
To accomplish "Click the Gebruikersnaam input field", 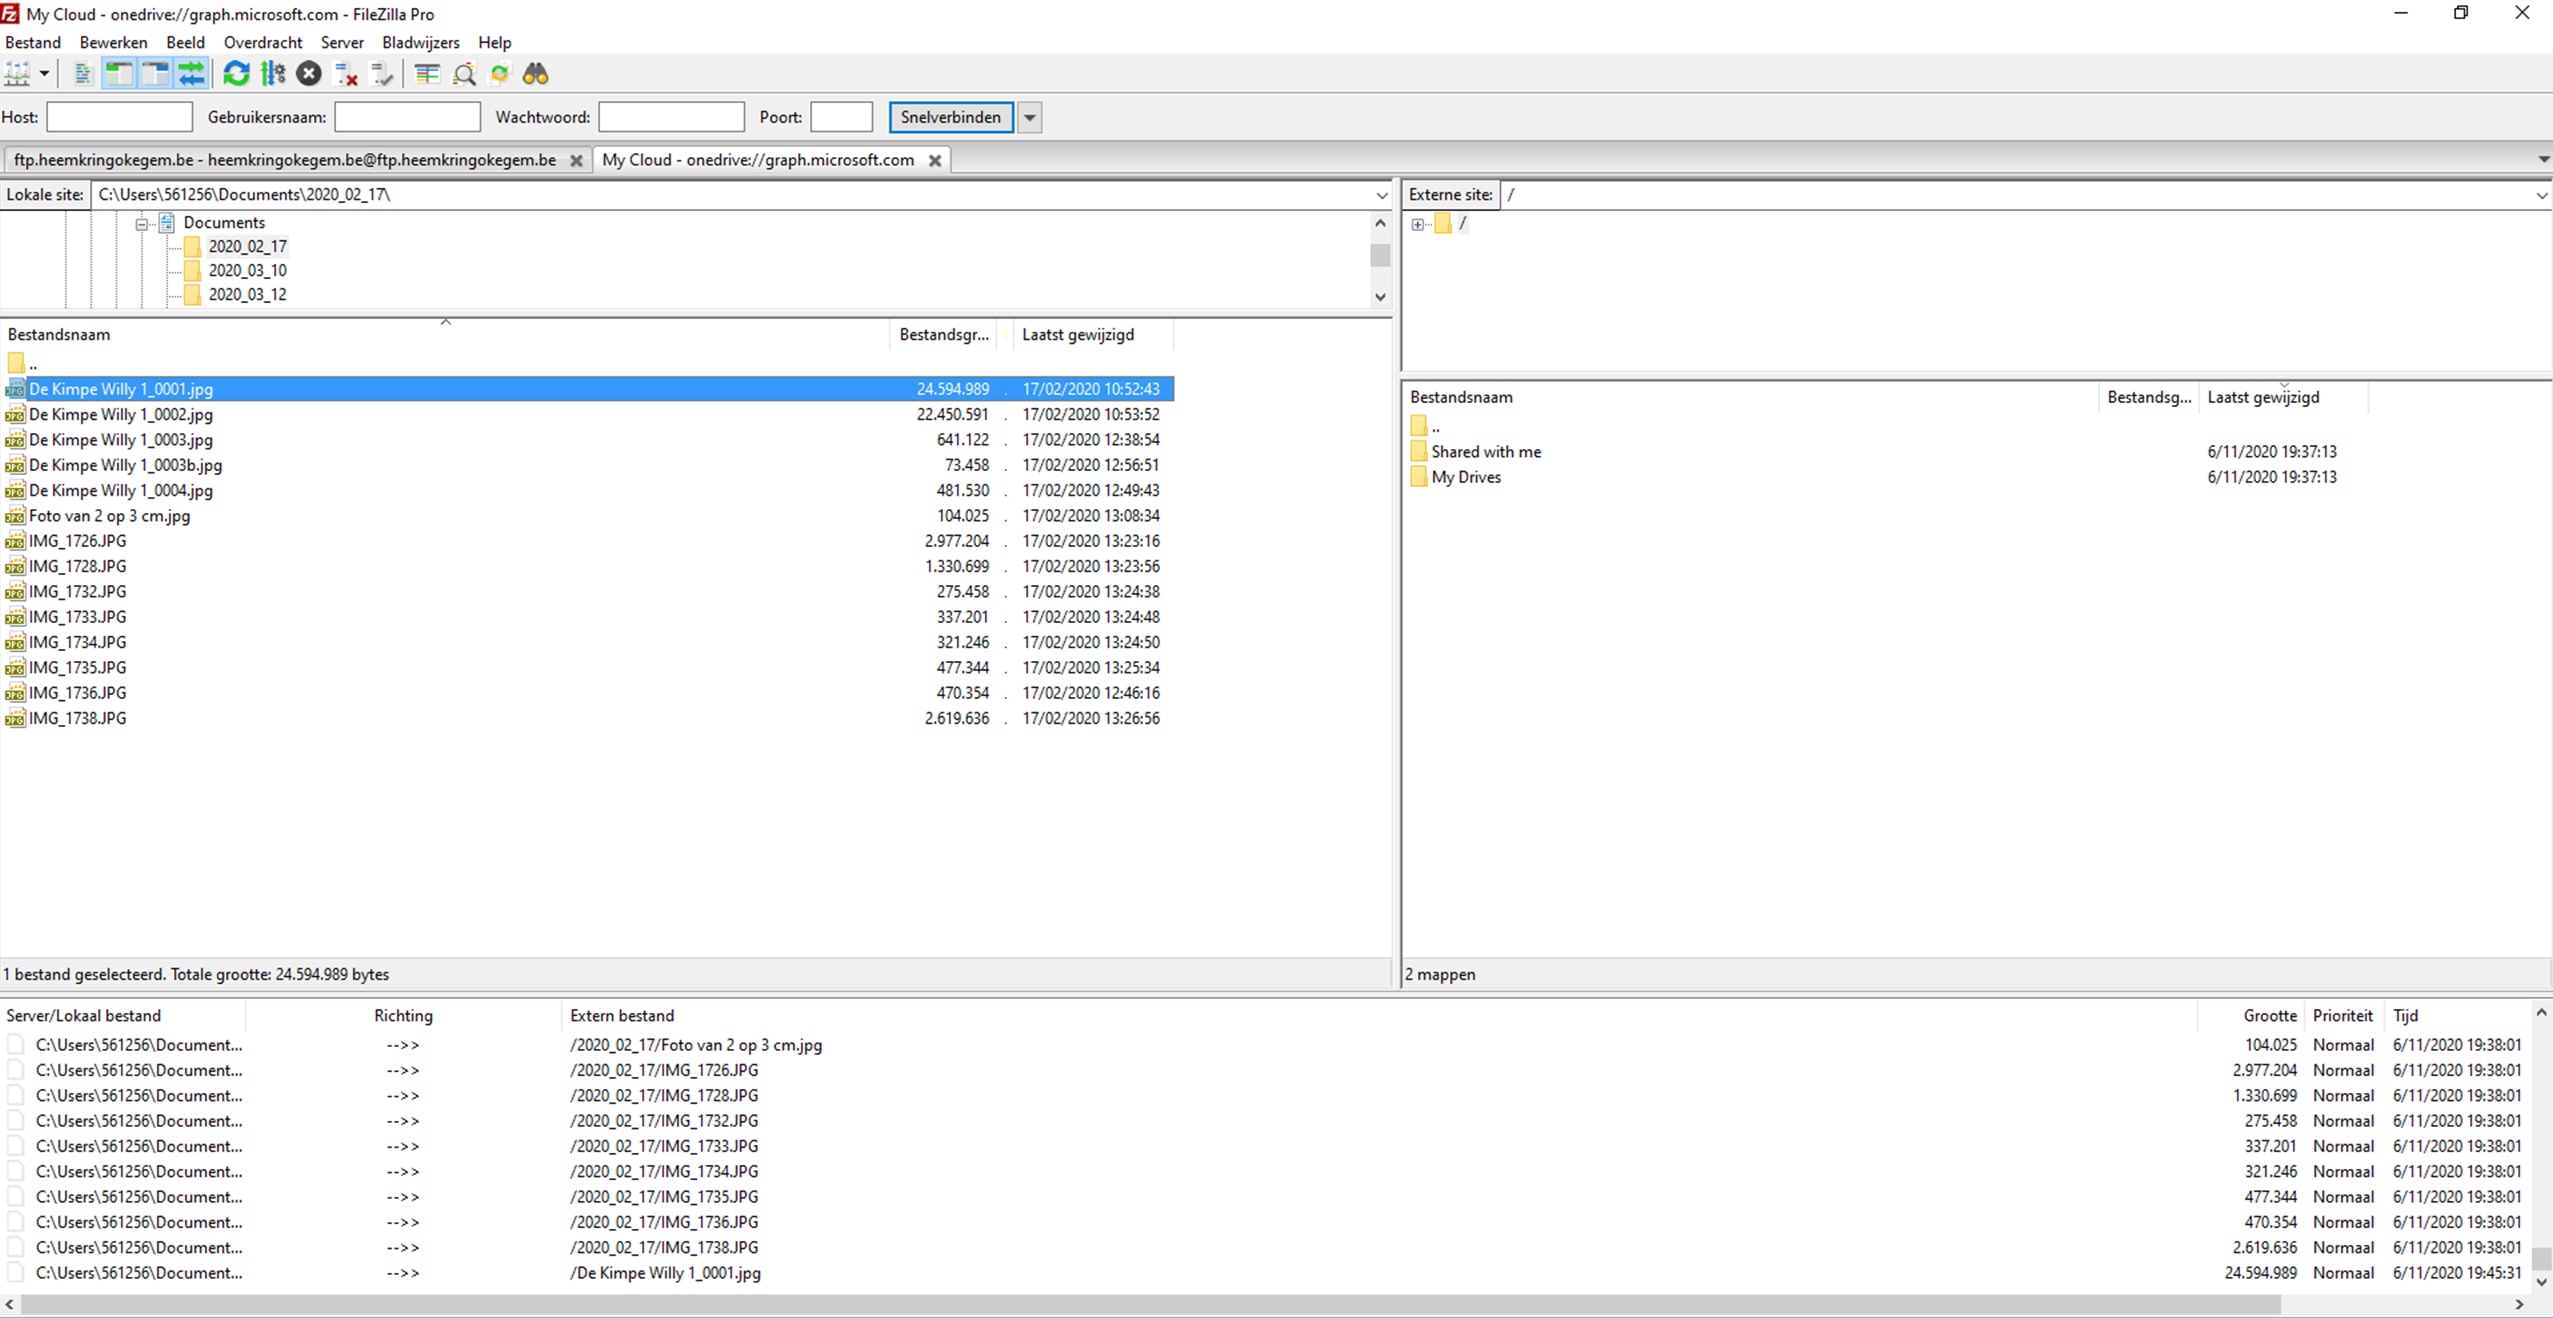I will point(407,117).
